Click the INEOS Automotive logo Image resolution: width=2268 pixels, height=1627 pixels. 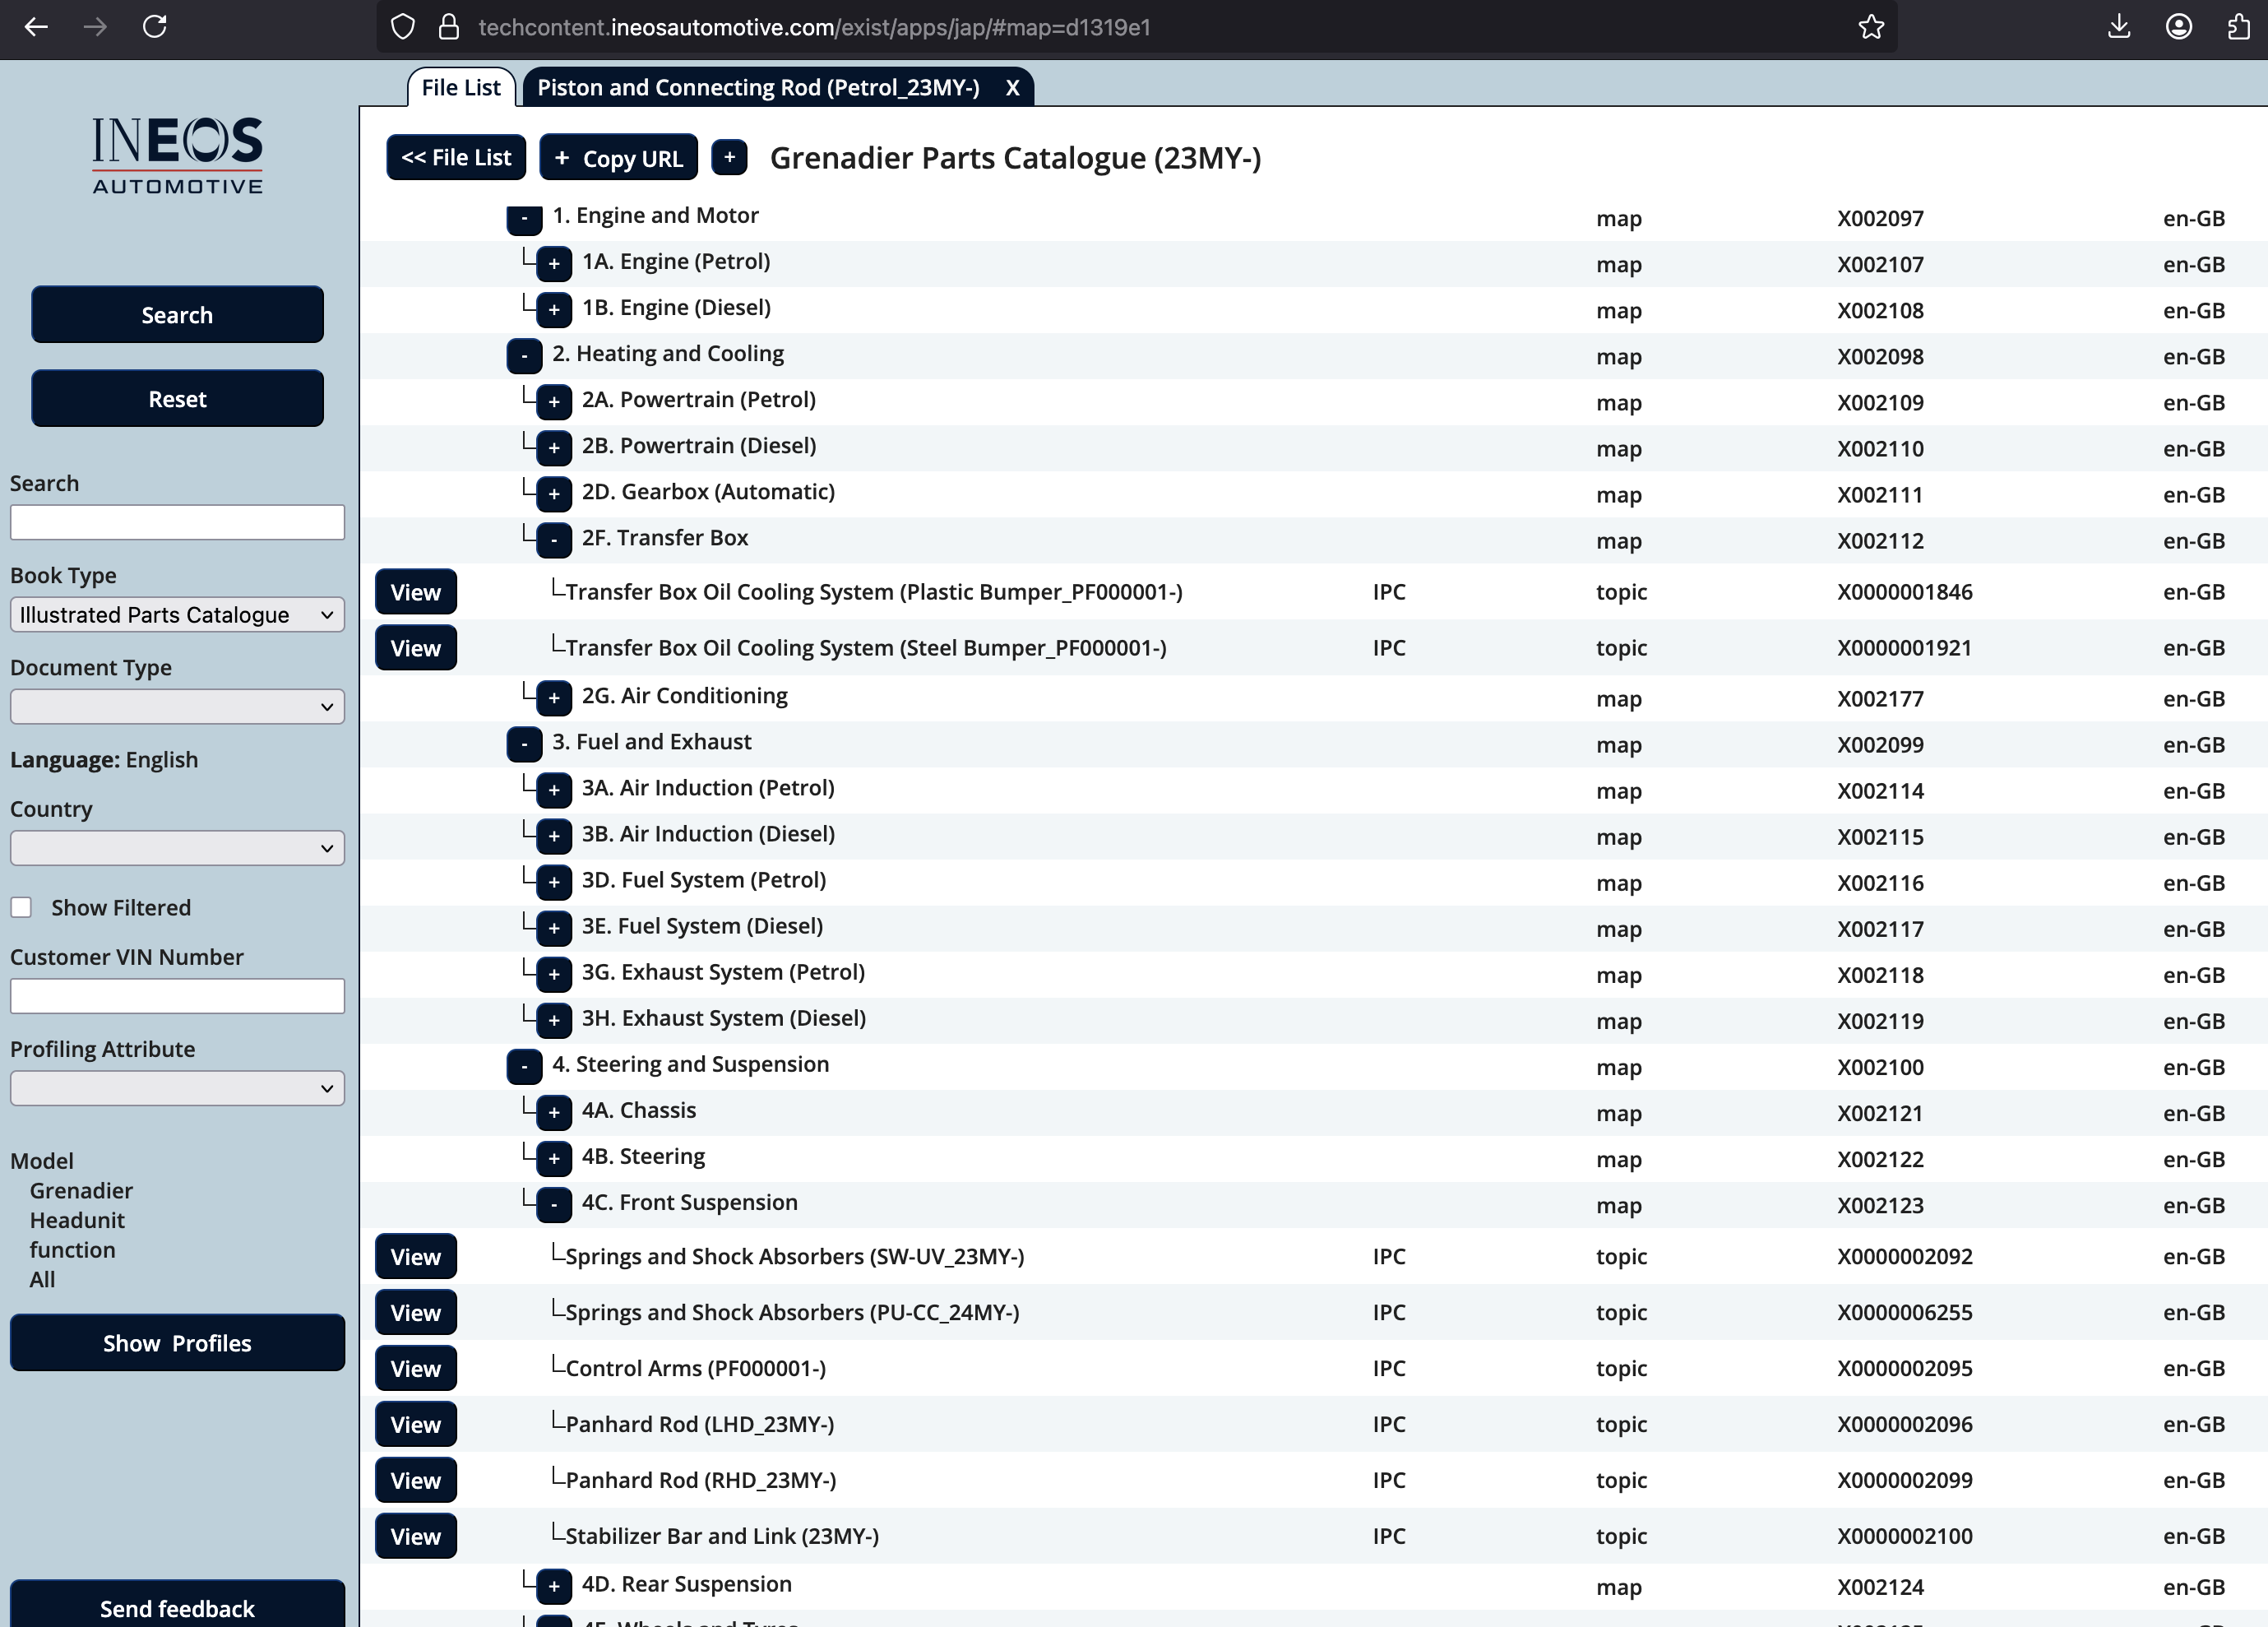177,155
